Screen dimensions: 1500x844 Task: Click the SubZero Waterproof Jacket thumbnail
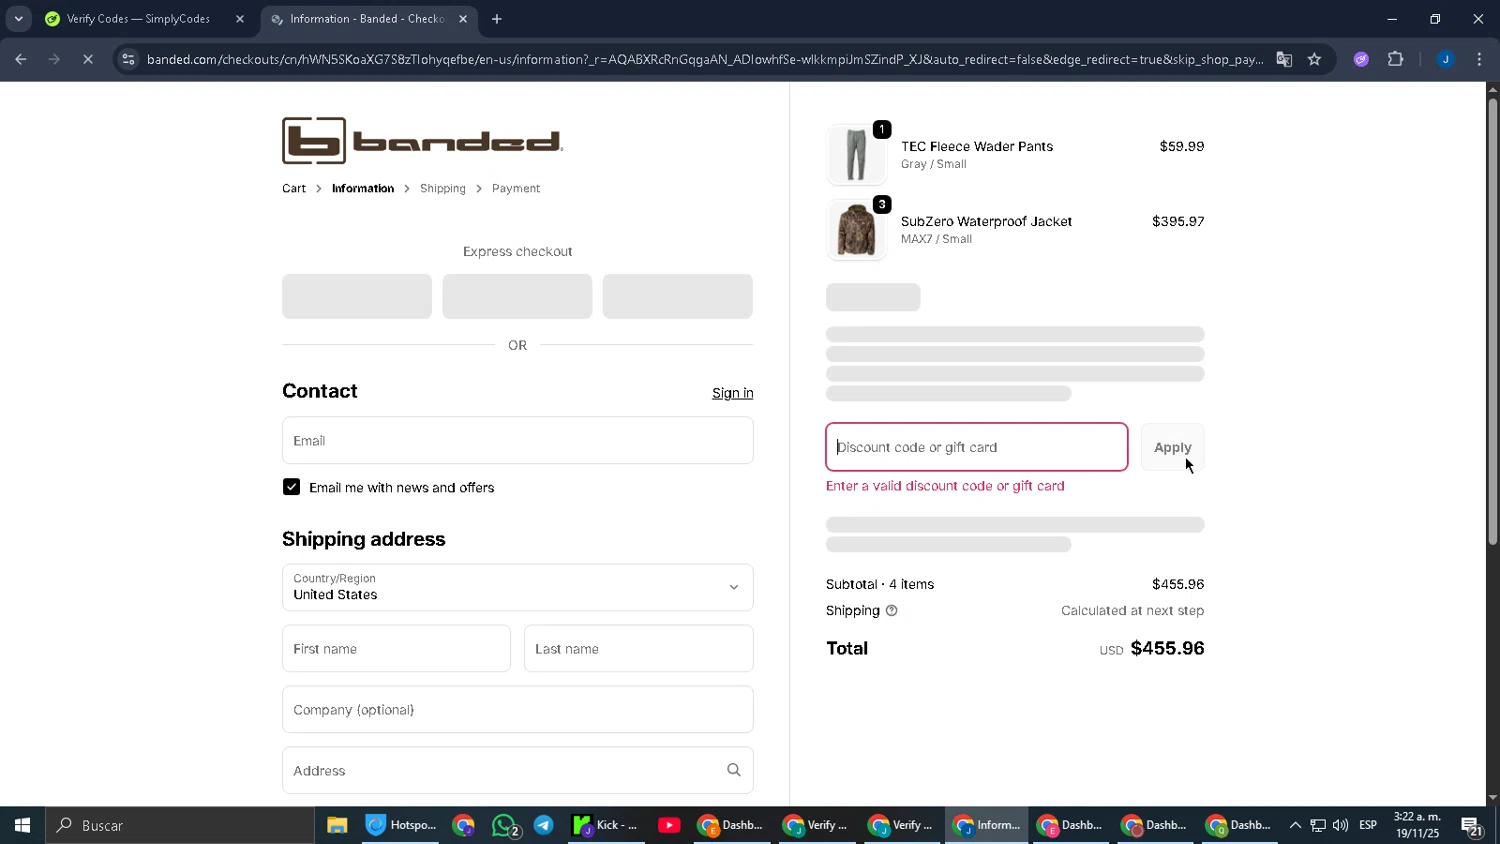856,229
